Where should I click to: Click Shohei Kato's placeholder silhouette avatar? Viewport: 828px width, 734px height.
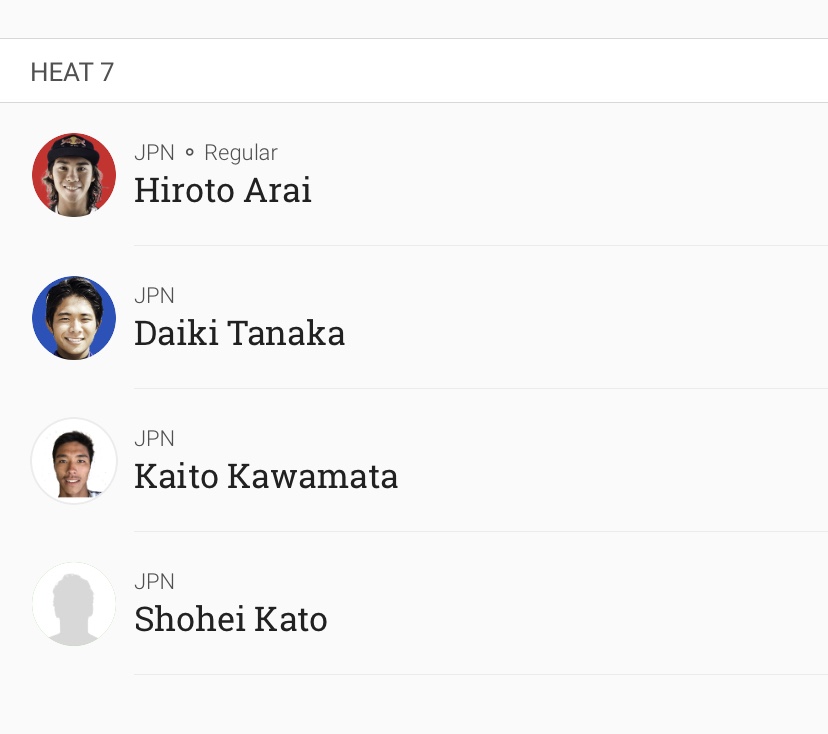(x=74, y=604)
